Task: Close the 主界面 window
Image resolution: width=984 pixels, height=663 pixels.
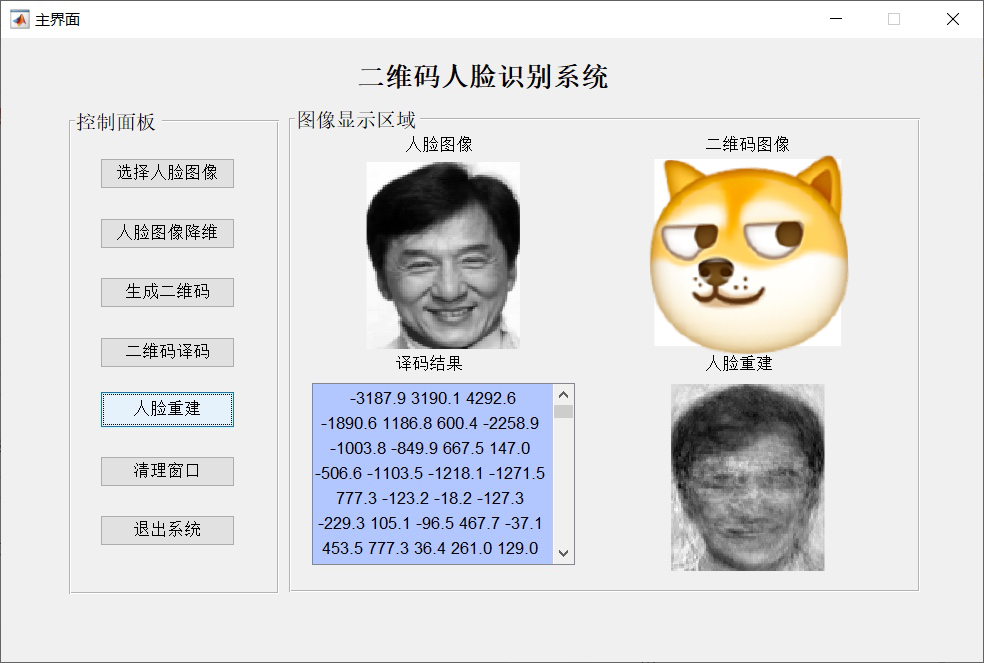Action: [x=953, y=19]
